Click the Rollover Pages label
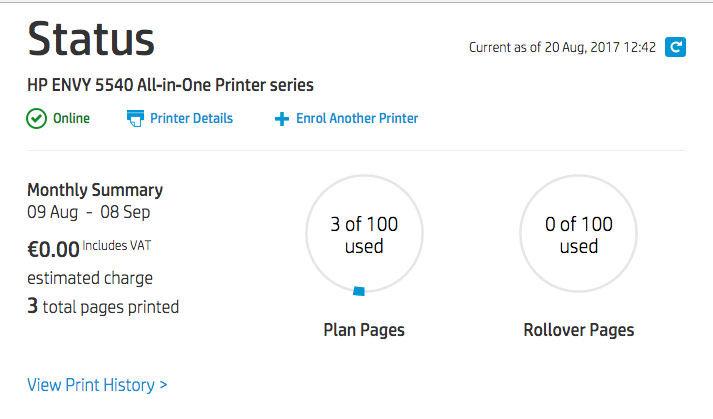 (x=578, y=330)
